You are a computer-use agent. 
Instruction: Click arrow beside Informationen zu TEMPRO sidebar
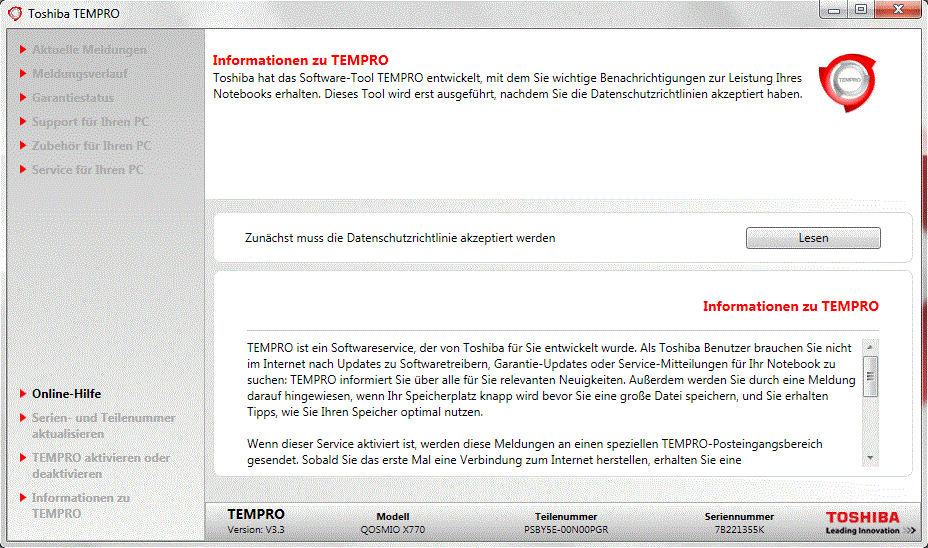point(23,498)
